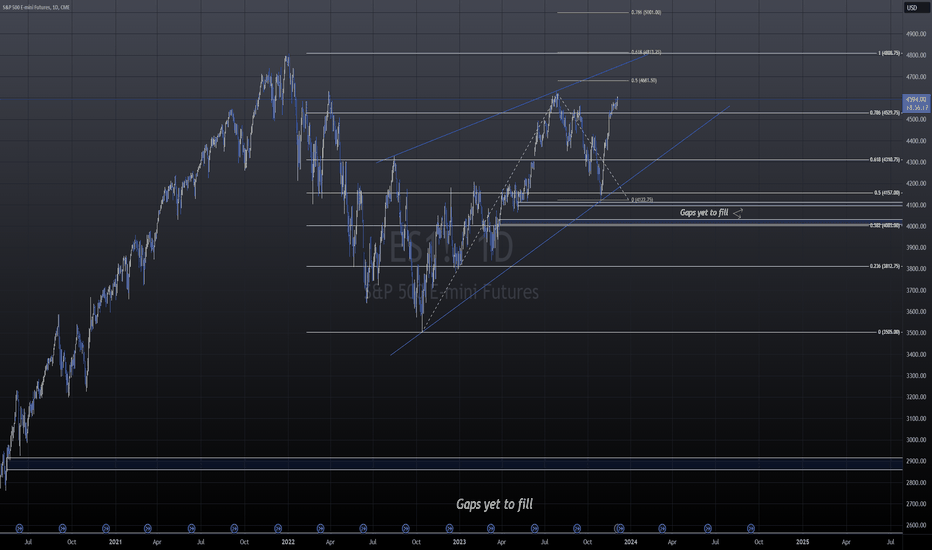Viewport: 932px width, 550px height.
Task: Click the double event marker before 2024
Action: pos(619,528)
